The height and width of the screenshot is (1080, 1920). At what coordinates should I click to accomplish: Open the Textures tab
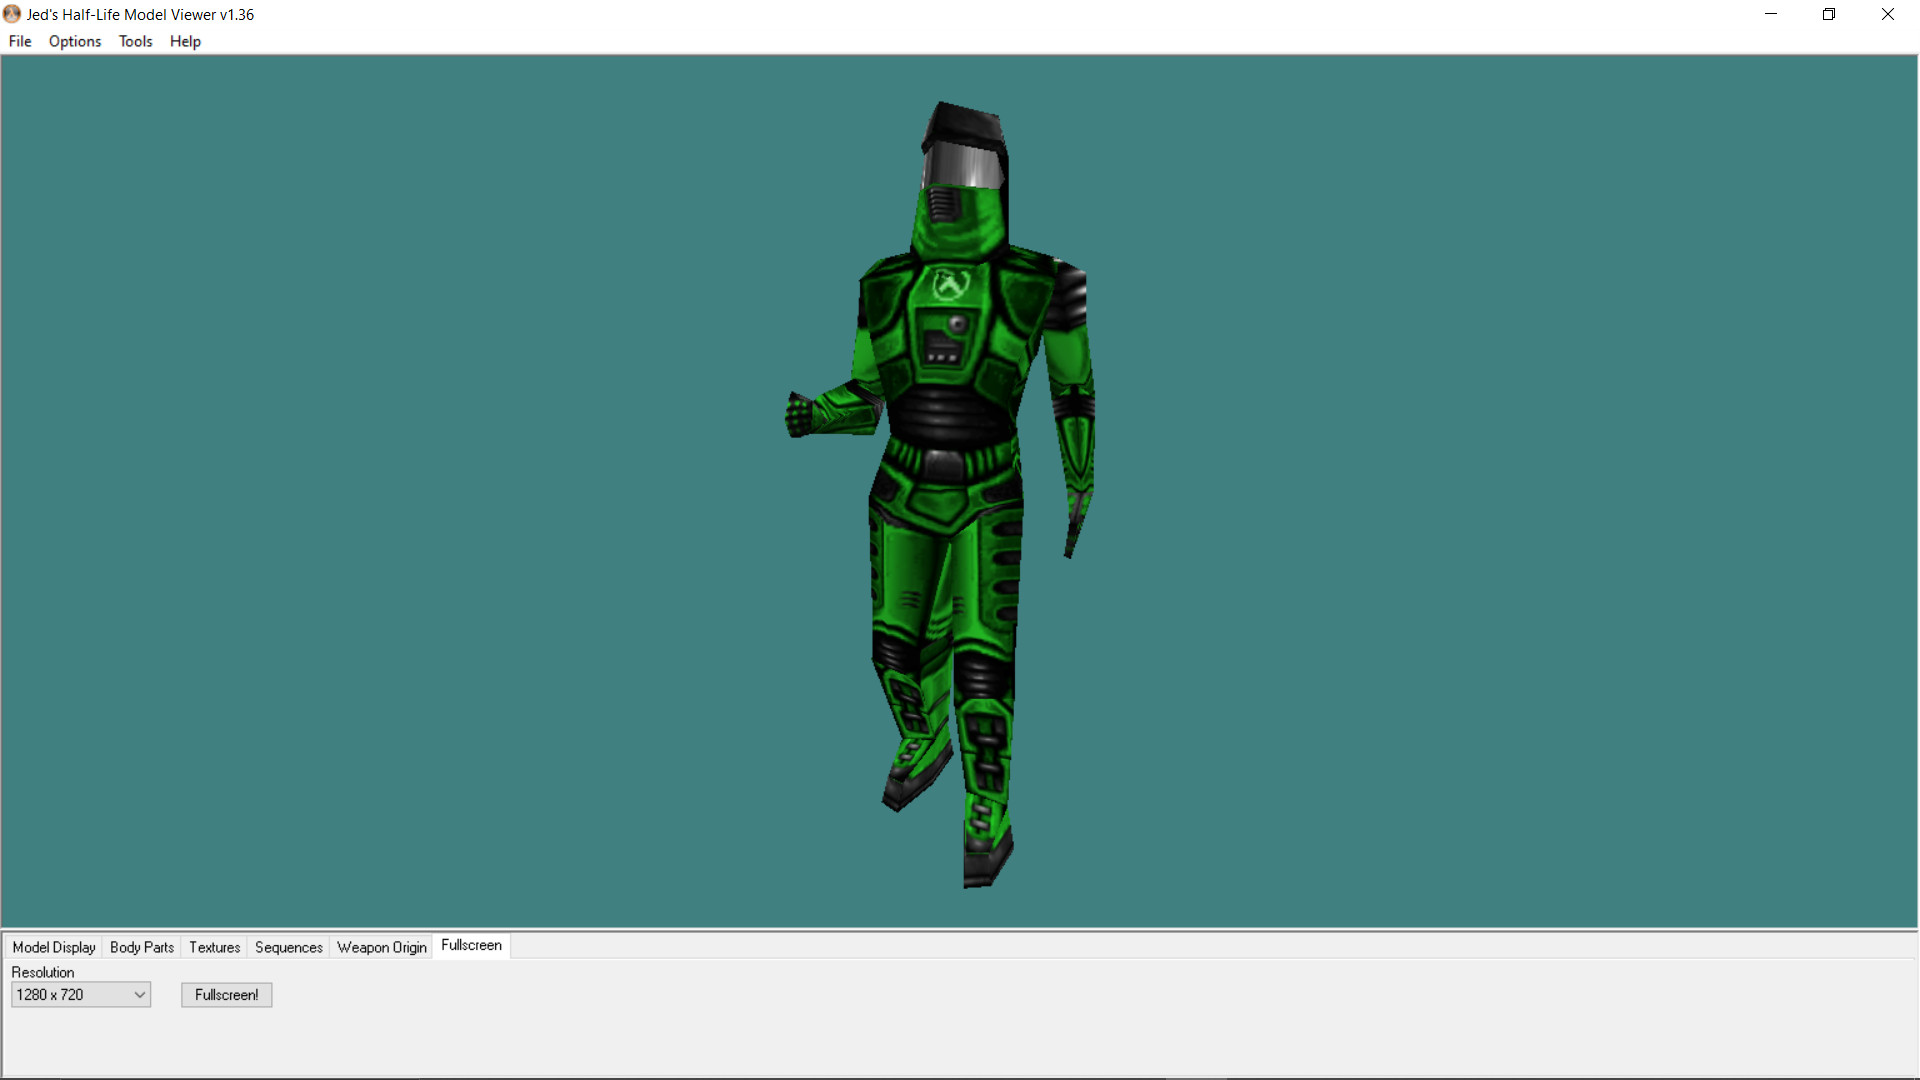click(x=213, y=947)
